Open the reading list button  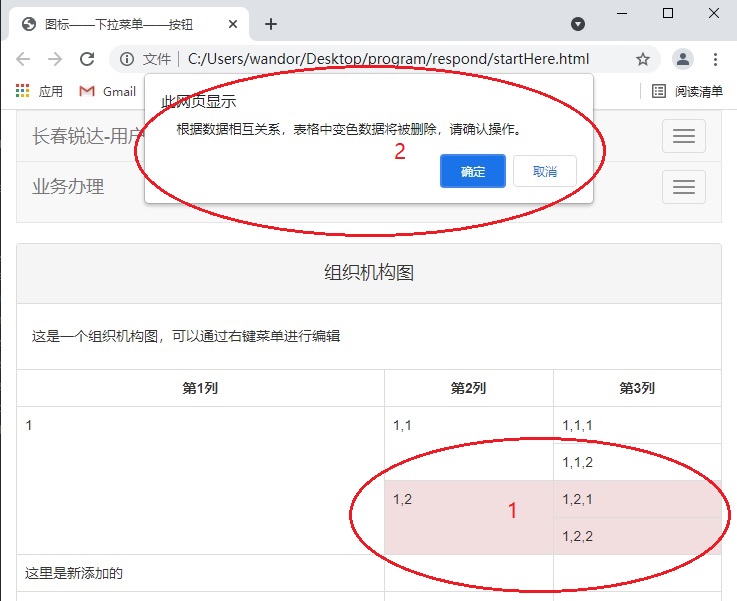click(x=687, y=91)
